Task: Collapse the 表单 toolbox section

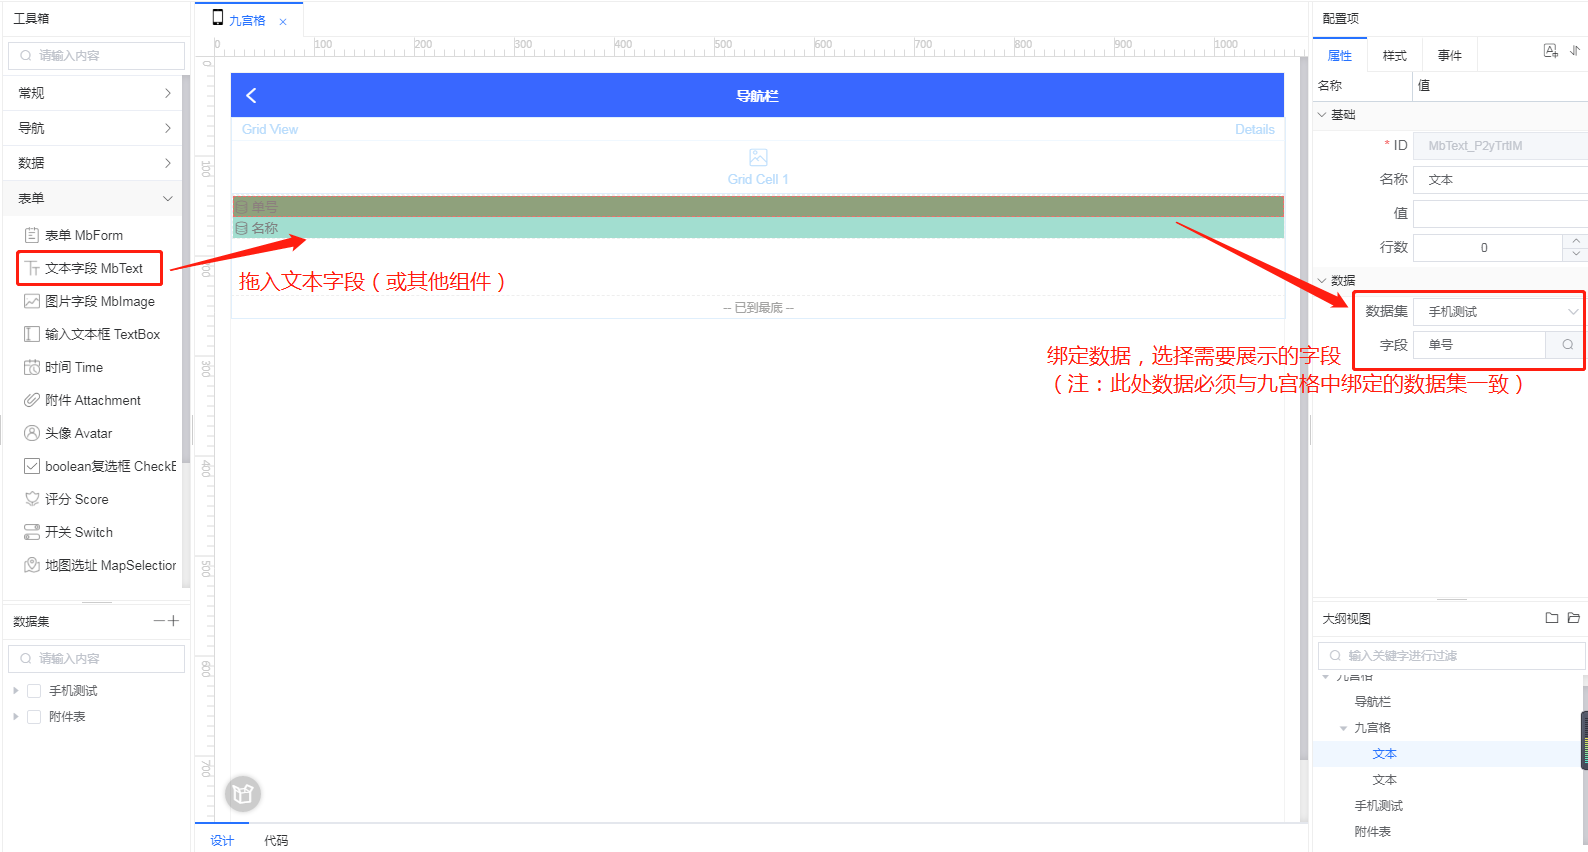Action: click(x=95, y=198)
